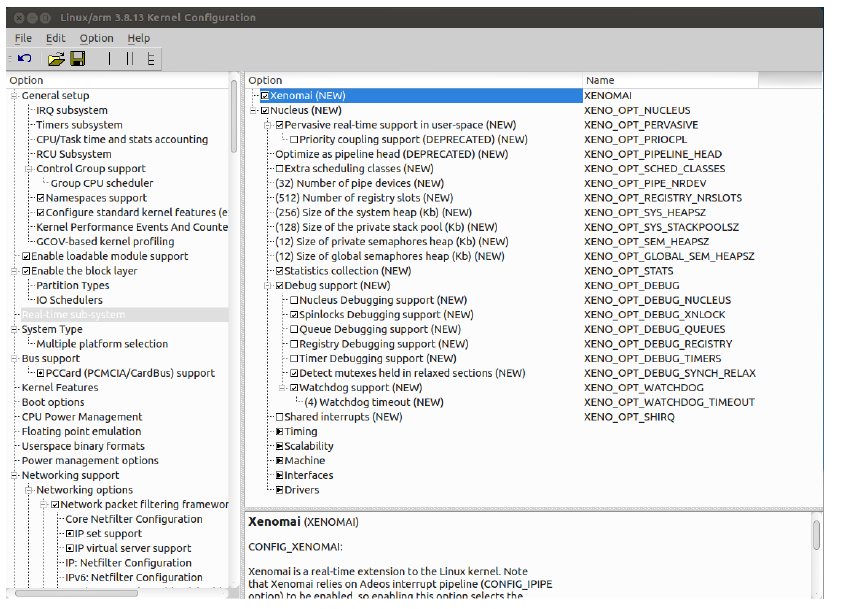Switch to Single View toolbar icon
This screenshot has width=845, height=609.
click(110, 59)
